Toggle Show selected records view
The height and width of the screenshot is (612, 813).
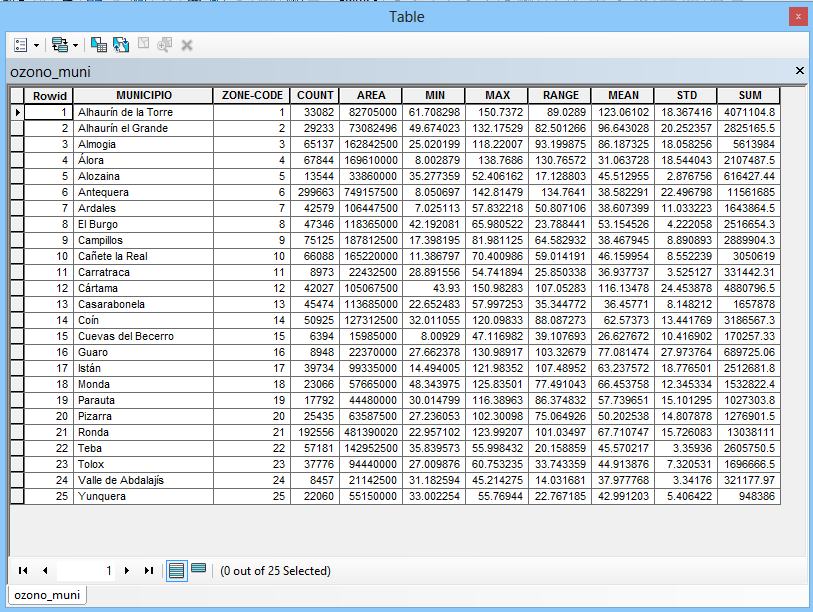(x=198, y=570)
